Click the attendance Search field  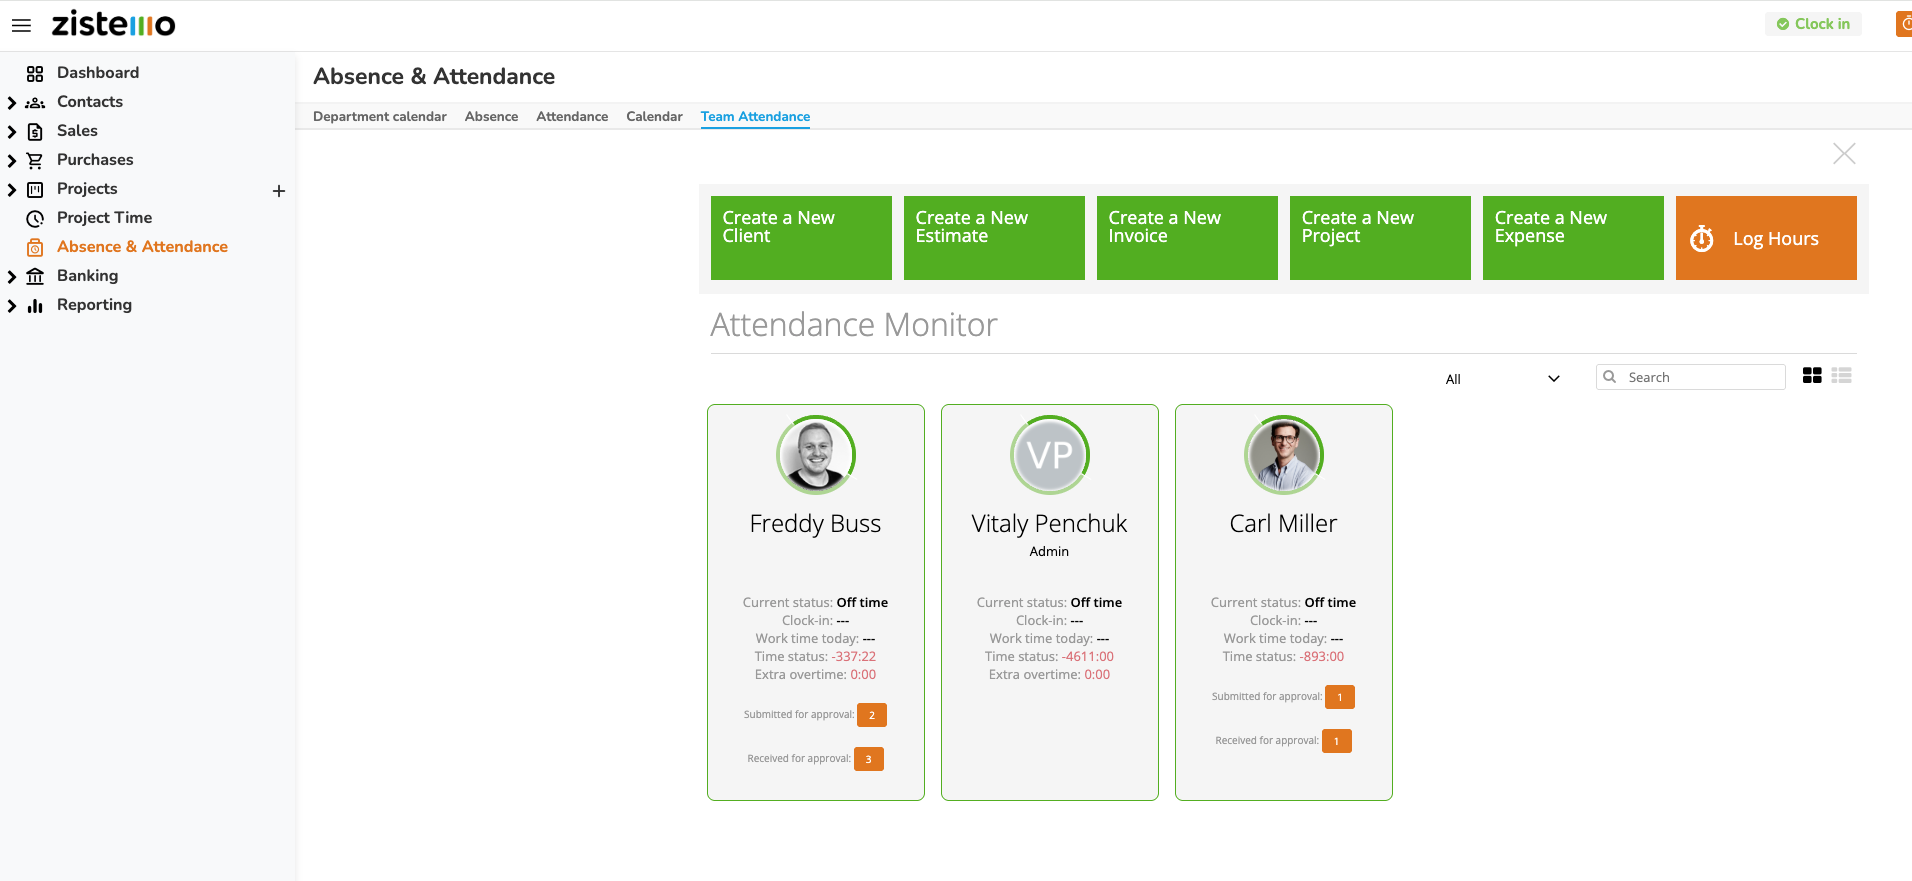pos(1700,377)
